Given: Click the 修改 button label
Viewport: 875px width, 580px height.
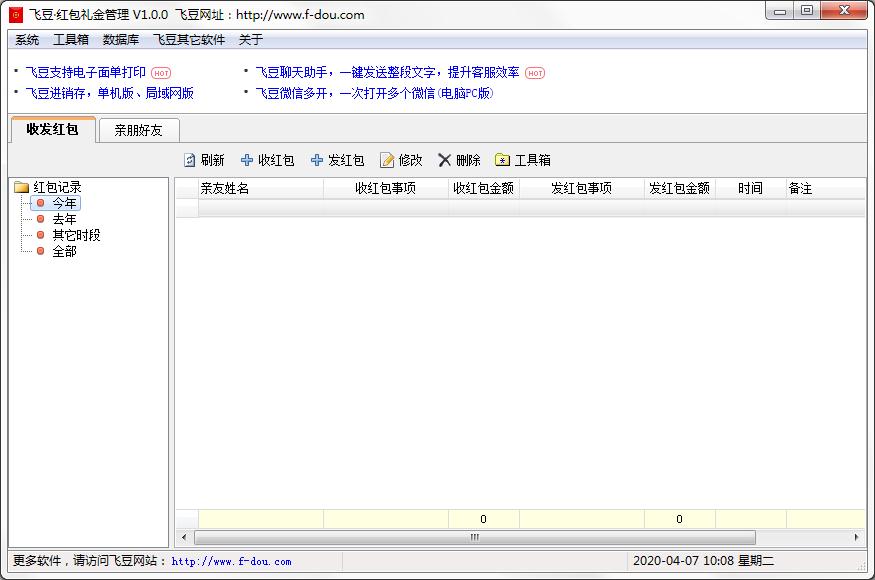Looking at the screenshot, I should (411, 161).
